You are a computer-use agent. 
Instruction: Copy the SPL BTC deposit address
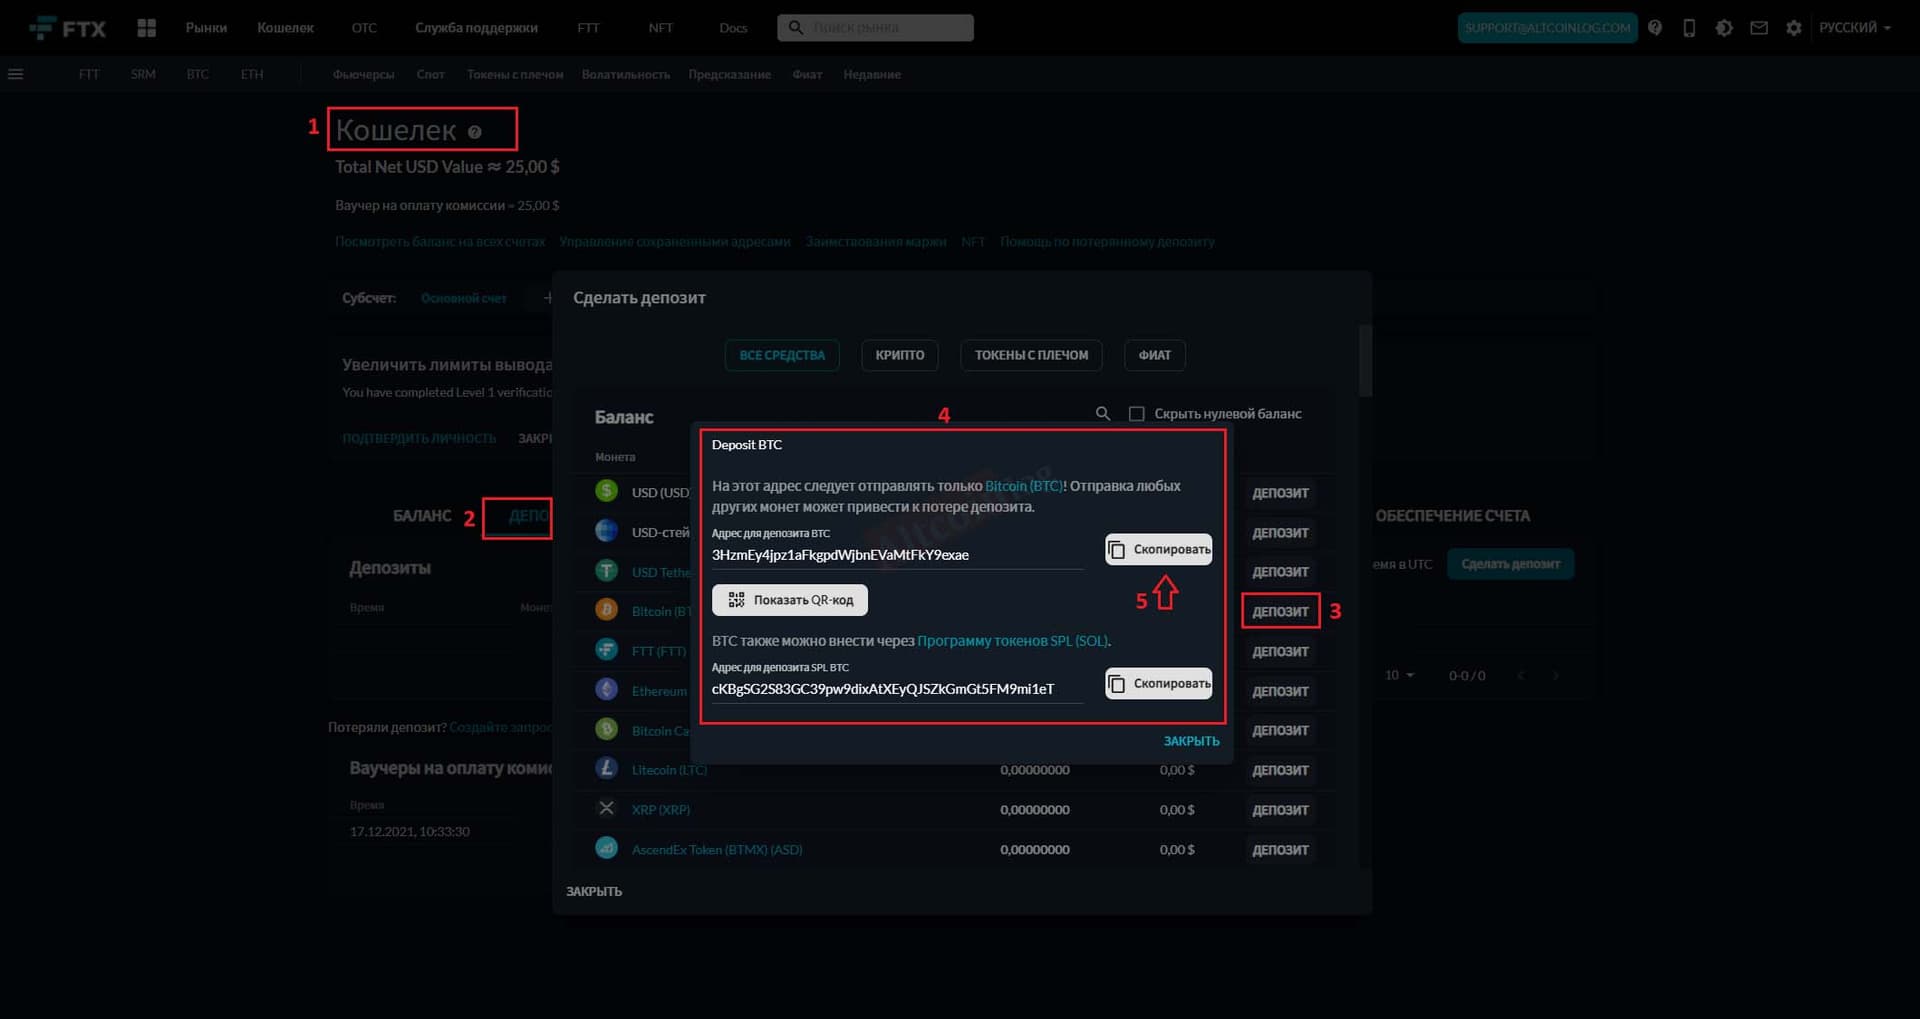pyautogui.click(x=1158, y=683)
